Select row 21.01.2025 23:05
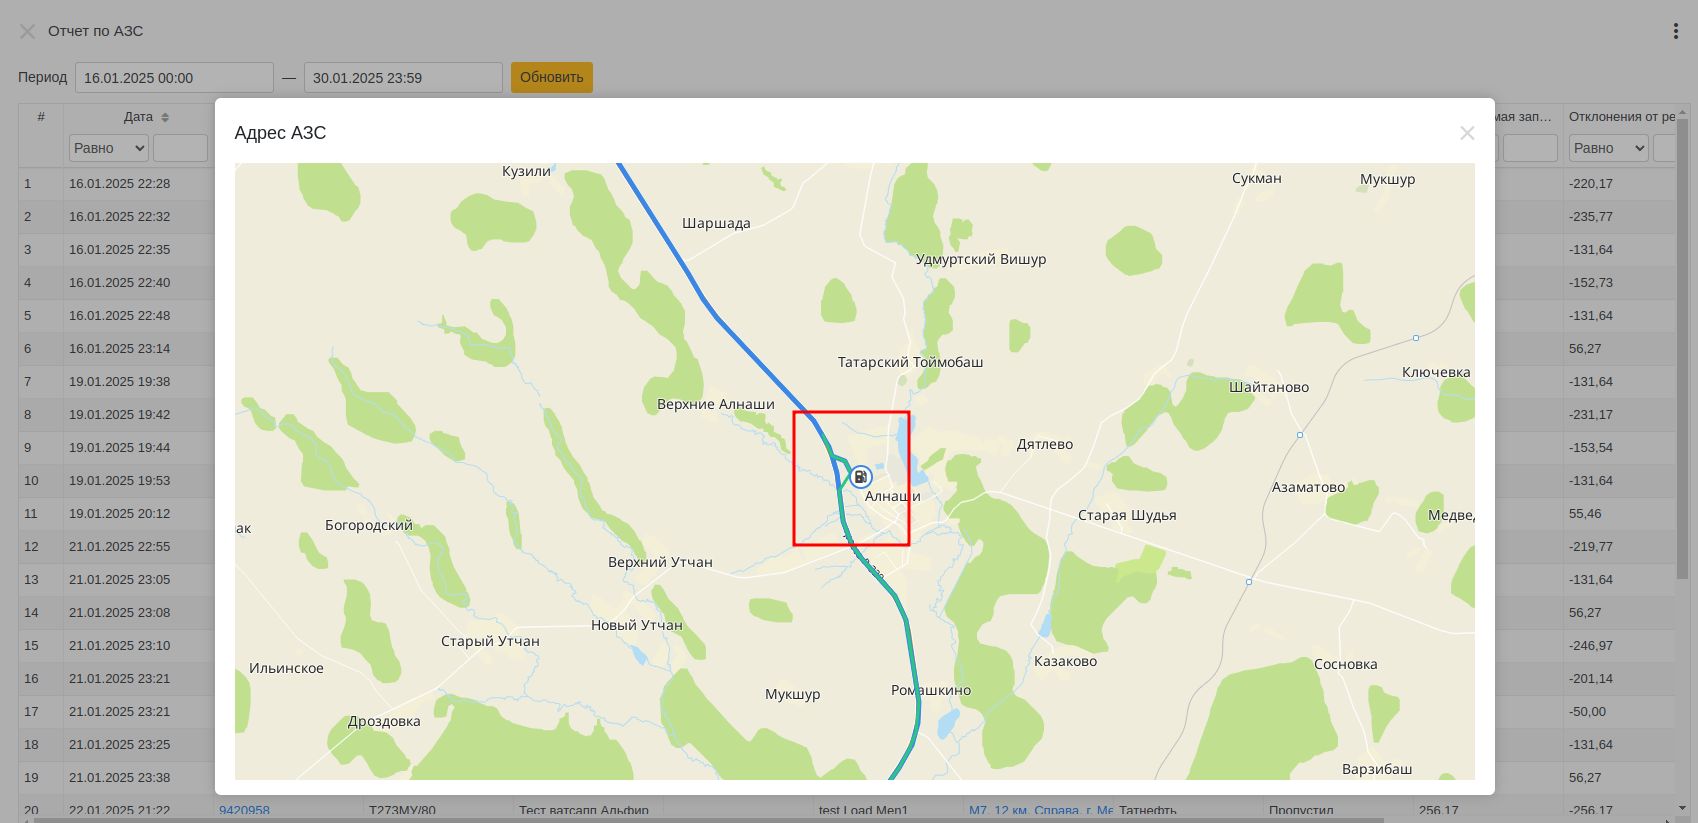 pyautogui.click(x=119, y=580)
